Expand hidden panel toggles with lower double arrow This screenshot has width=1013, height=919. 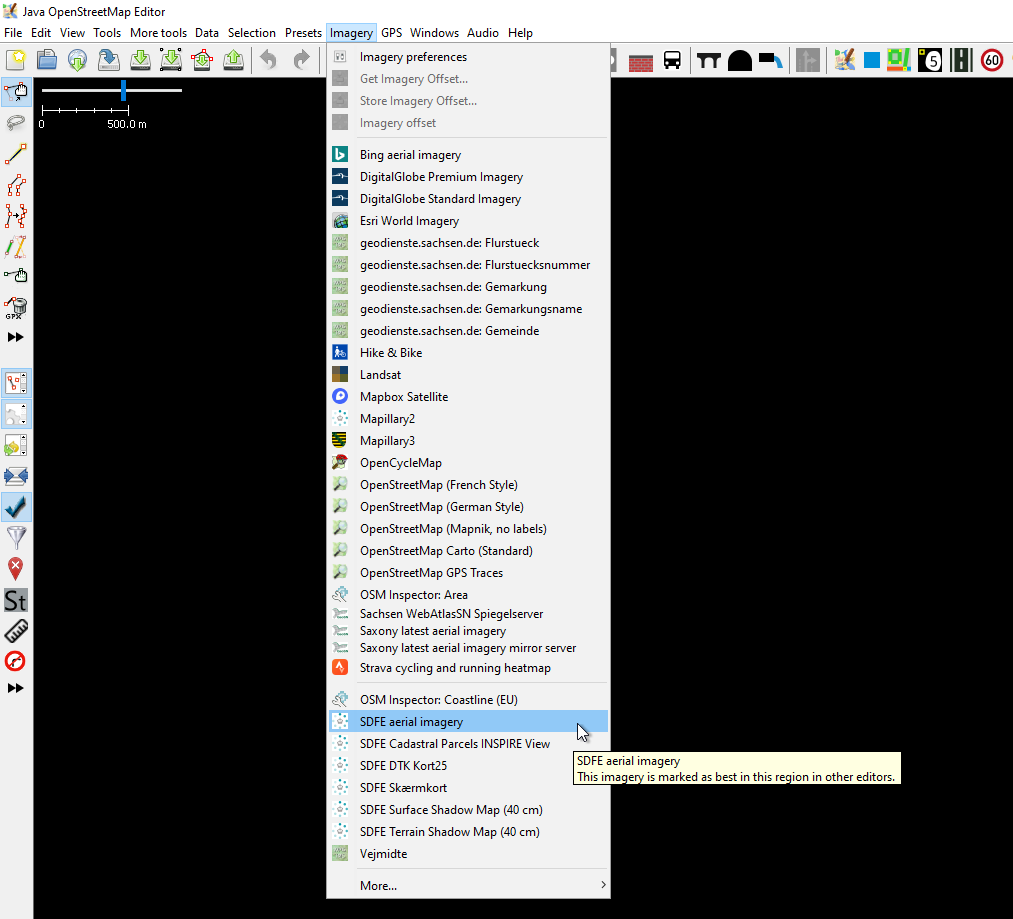[16, 688]
